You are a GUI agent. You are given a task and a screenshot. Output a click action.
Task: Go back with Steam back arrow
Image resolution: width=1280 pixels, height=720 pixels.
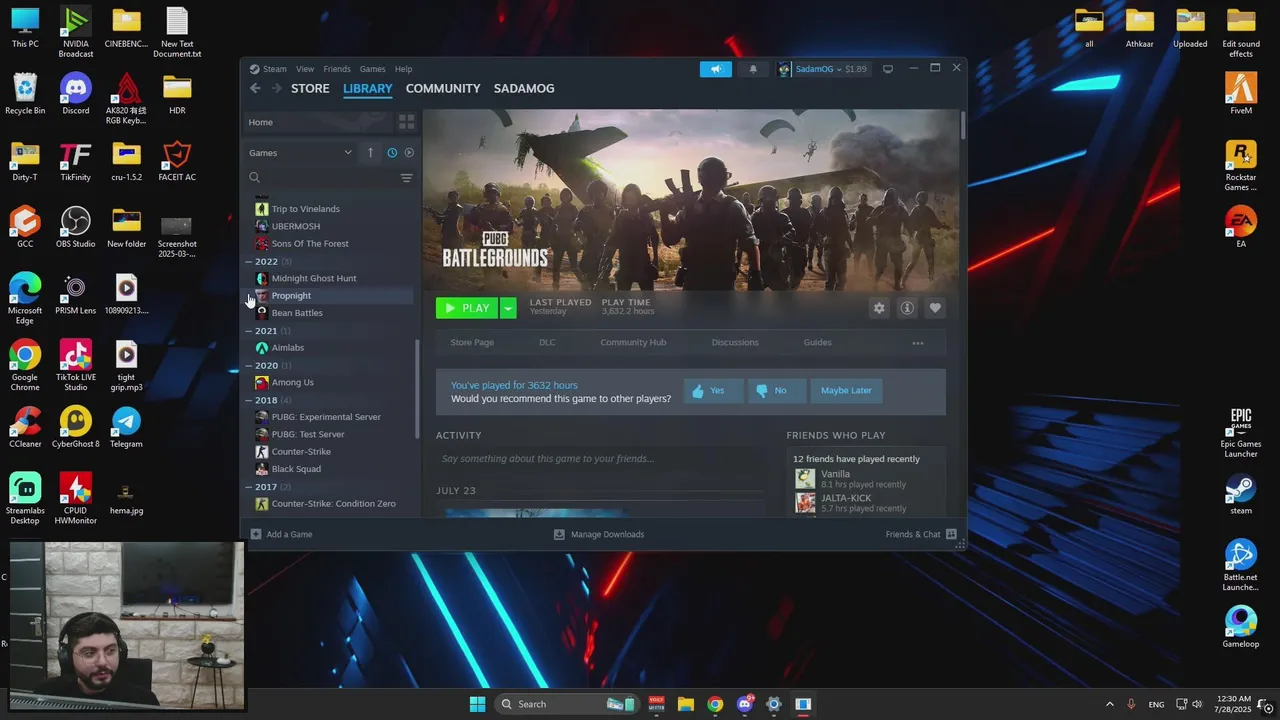click(255, 88)
